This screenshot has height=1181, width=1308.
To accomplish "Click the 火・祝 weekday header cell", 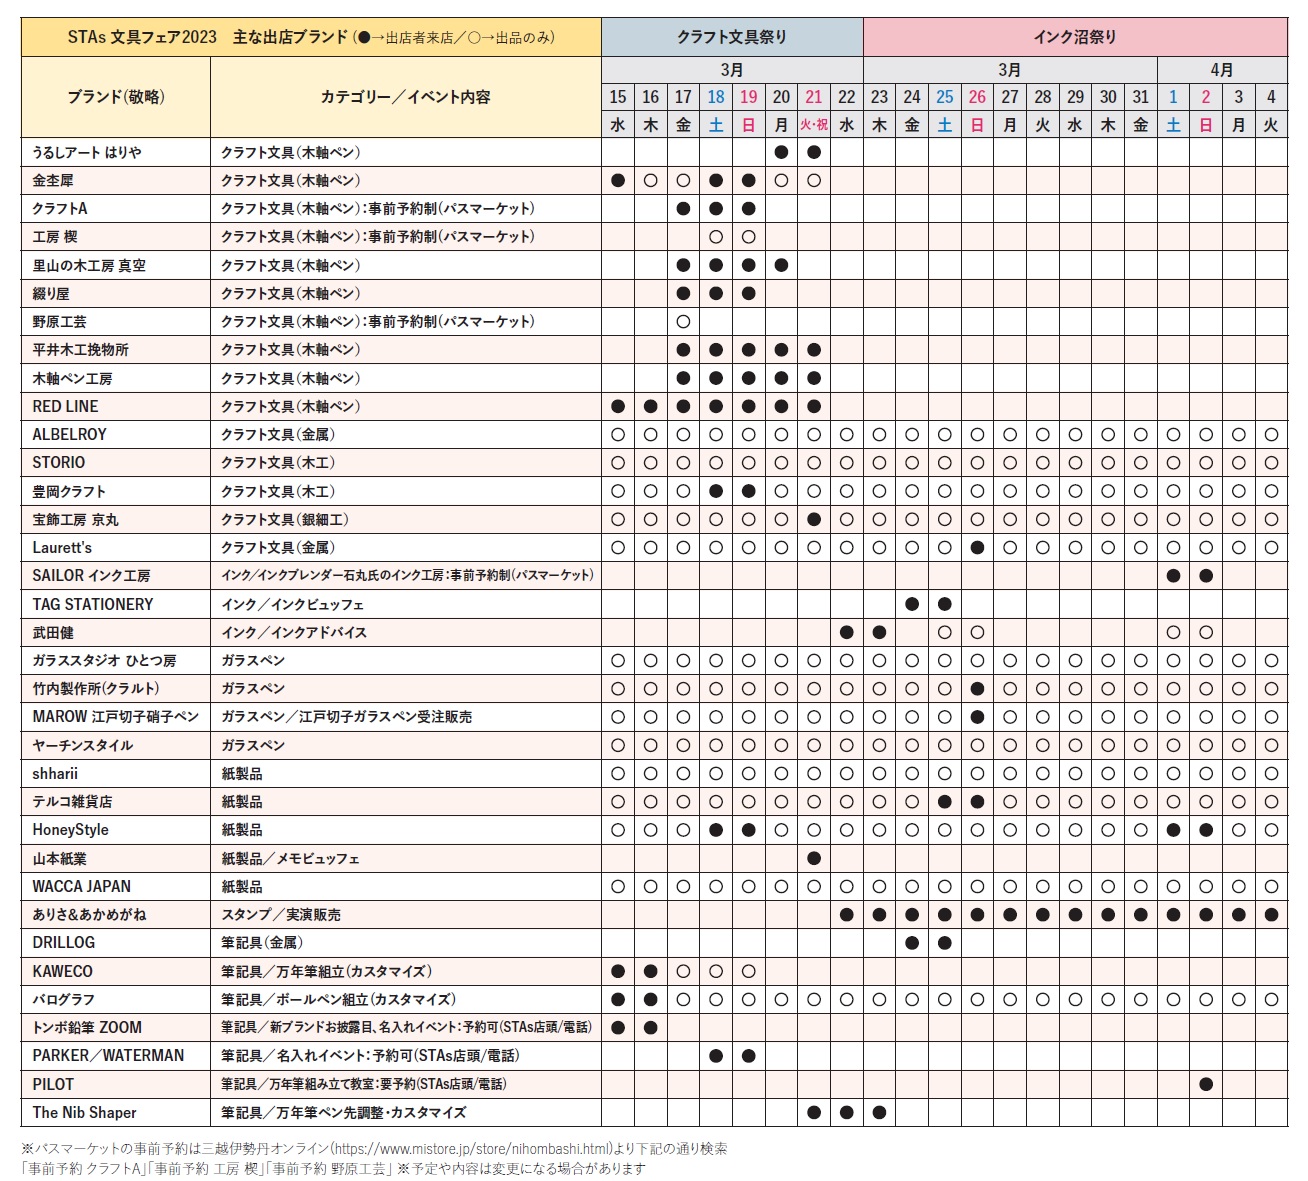I will point(814,125).
